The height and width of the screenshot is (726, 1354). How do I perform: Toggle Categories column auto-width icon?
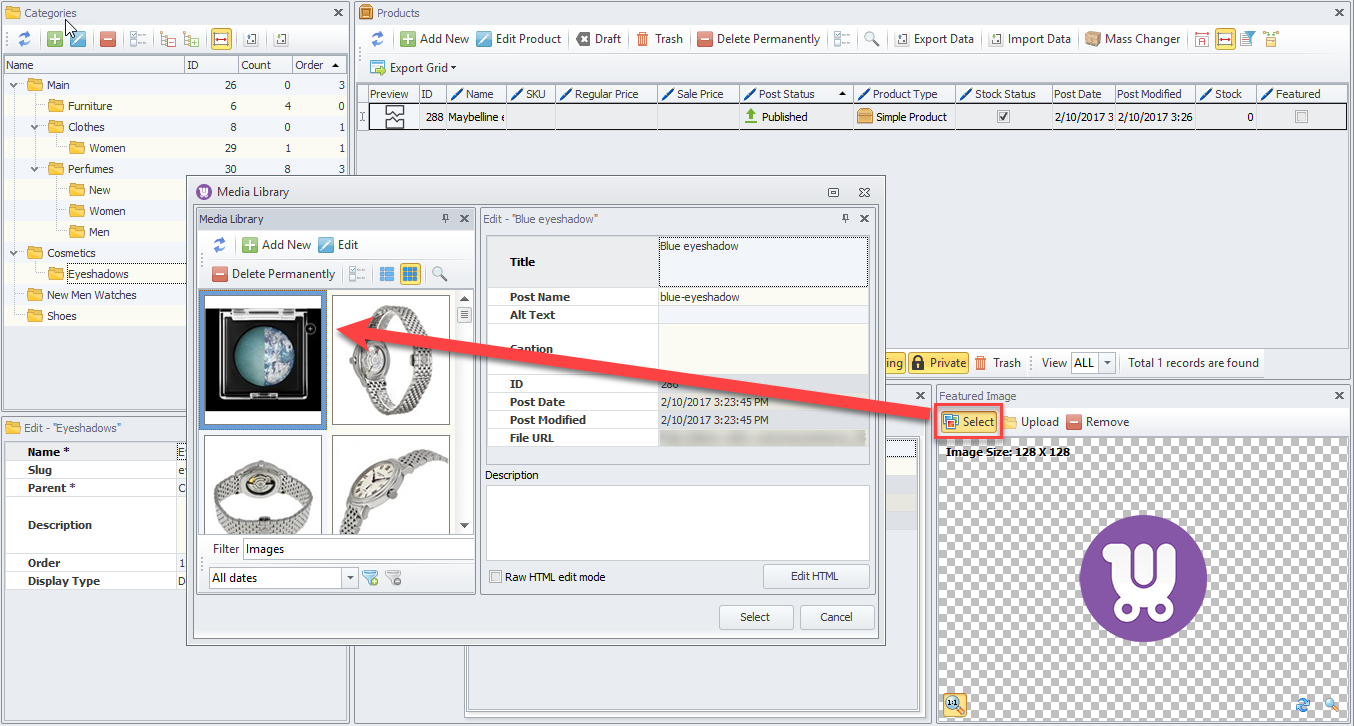221,39
